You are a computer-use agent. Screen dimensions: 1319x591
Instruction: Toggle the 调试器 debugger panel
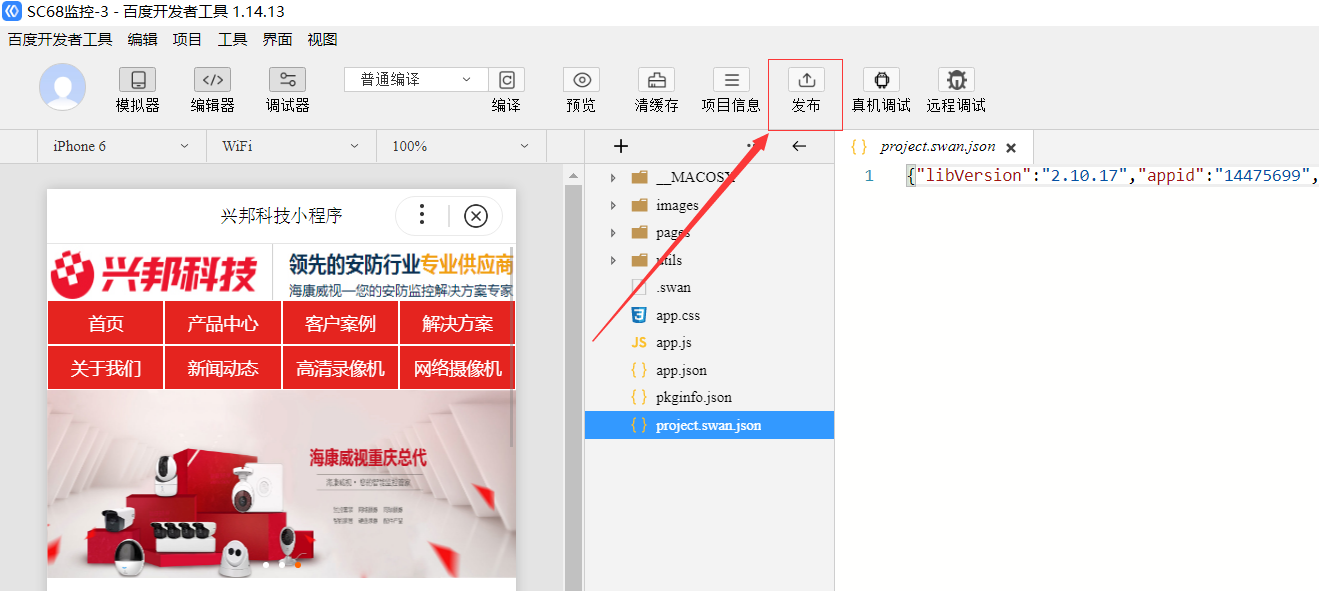coord(287,80)
